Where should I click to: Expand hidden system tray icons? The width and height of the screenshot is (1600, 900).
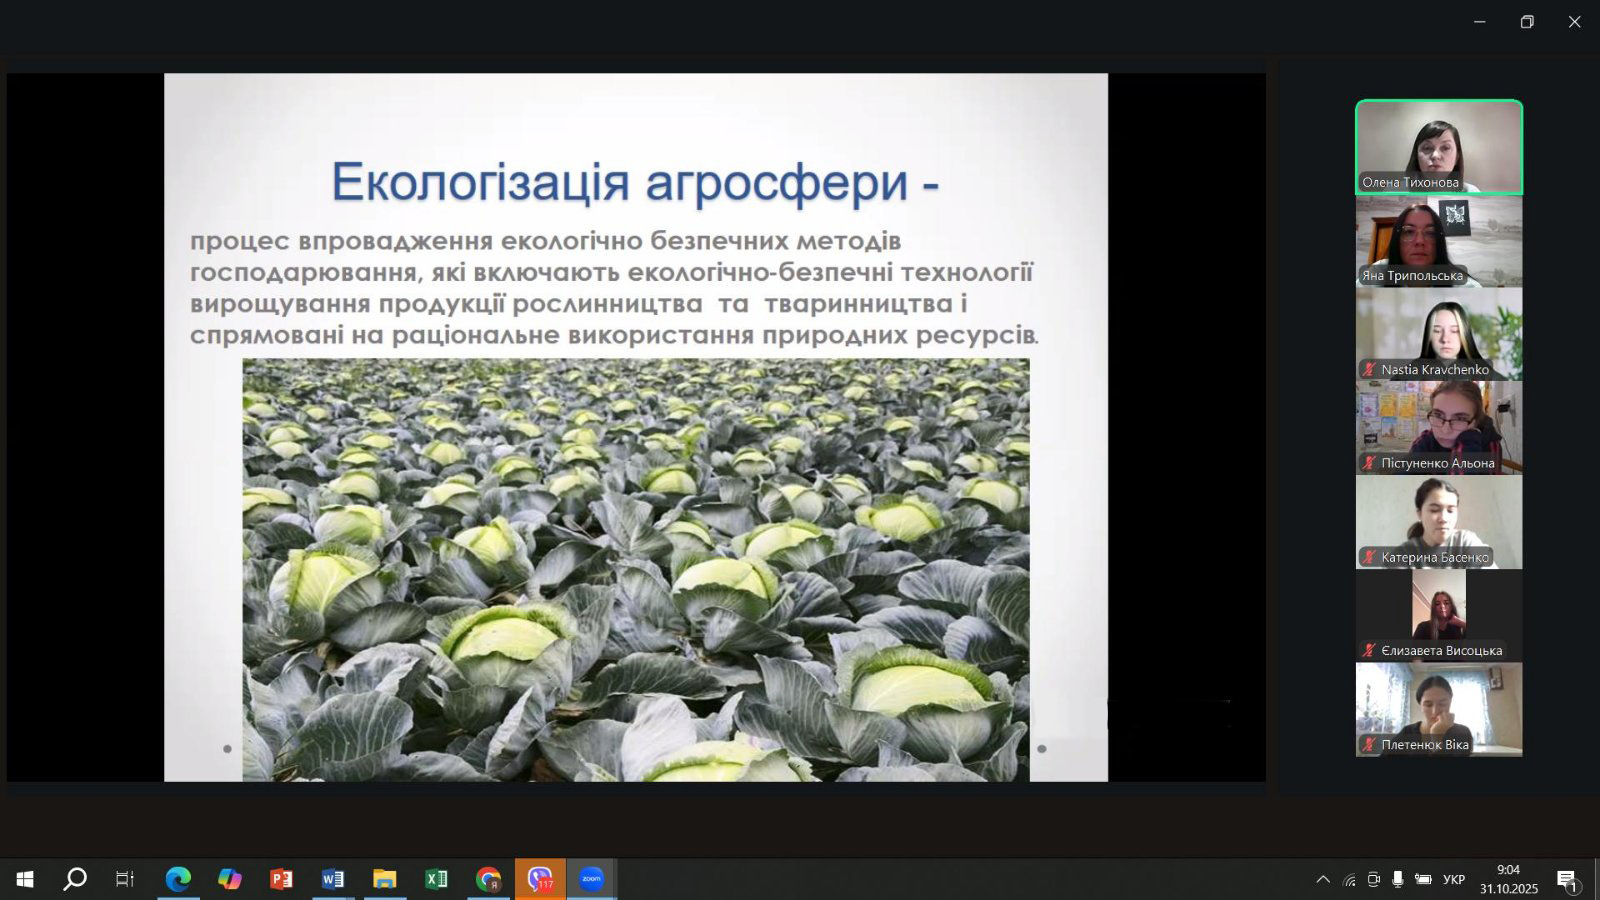tap(1323, 880)
